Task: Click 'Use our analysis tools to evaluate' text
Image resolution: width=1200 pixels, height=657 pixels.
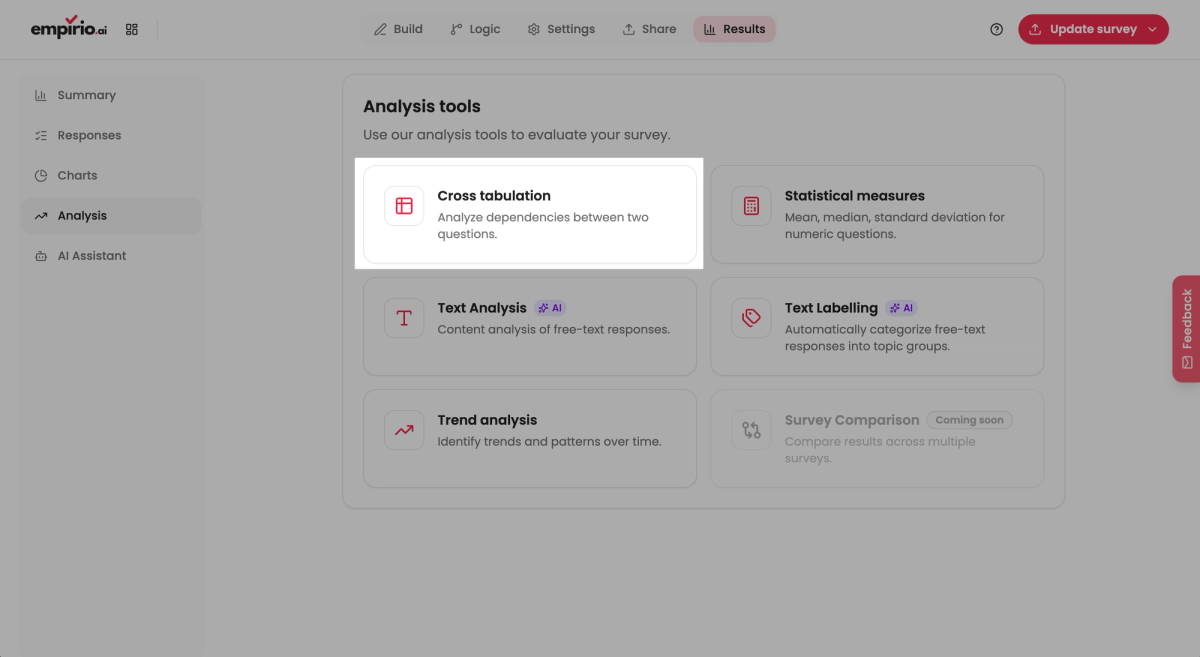Action: (x=516, y=135)
